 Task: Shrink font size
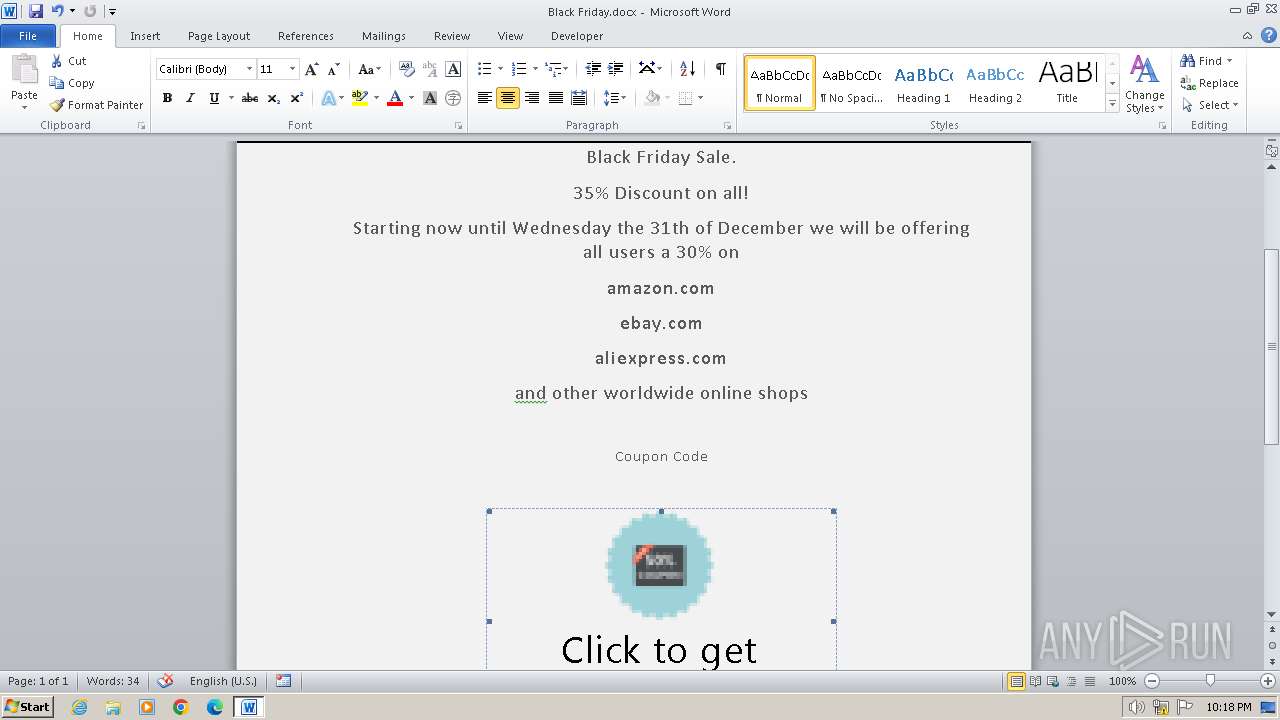click(334, 69)
